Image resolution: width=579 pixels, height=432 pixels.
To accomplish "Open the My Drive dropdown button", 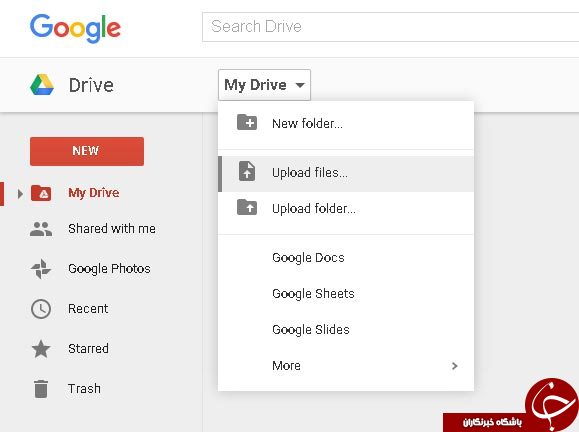I will pyautogui.click(x=264, y=85).
